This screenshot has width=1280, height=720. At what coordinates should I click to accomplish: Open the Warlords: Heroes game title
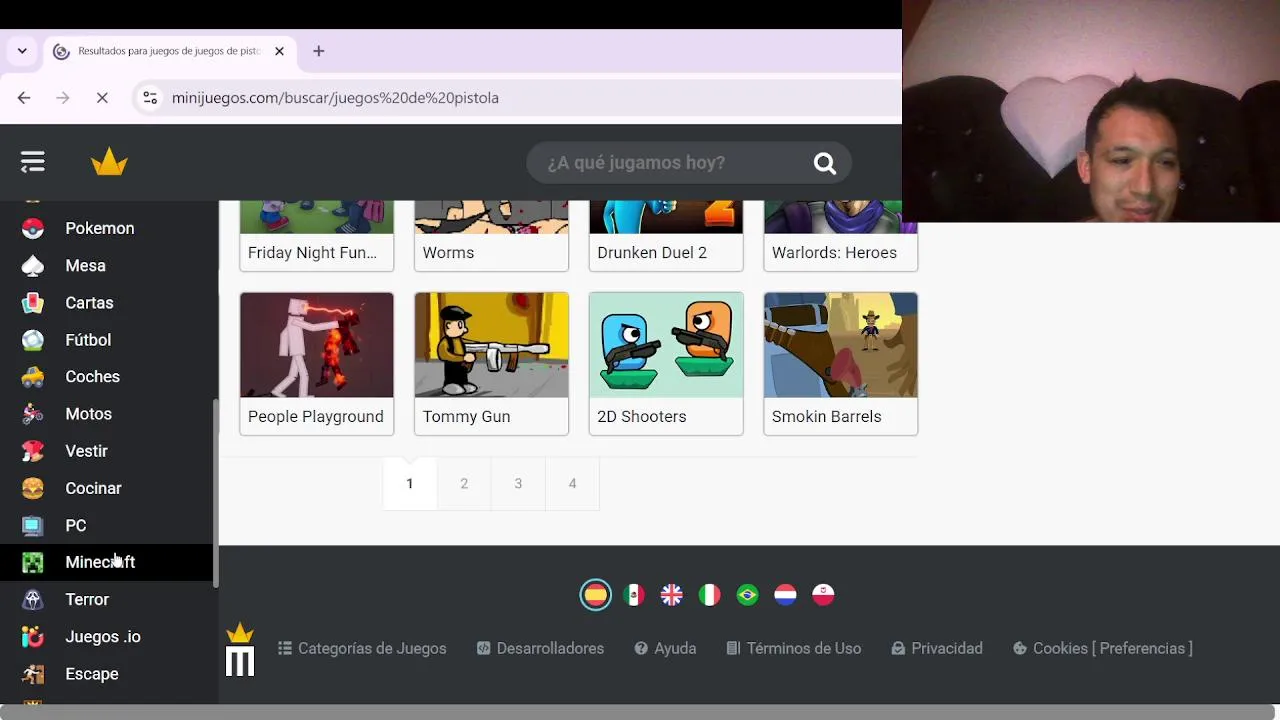click(834, 253)
